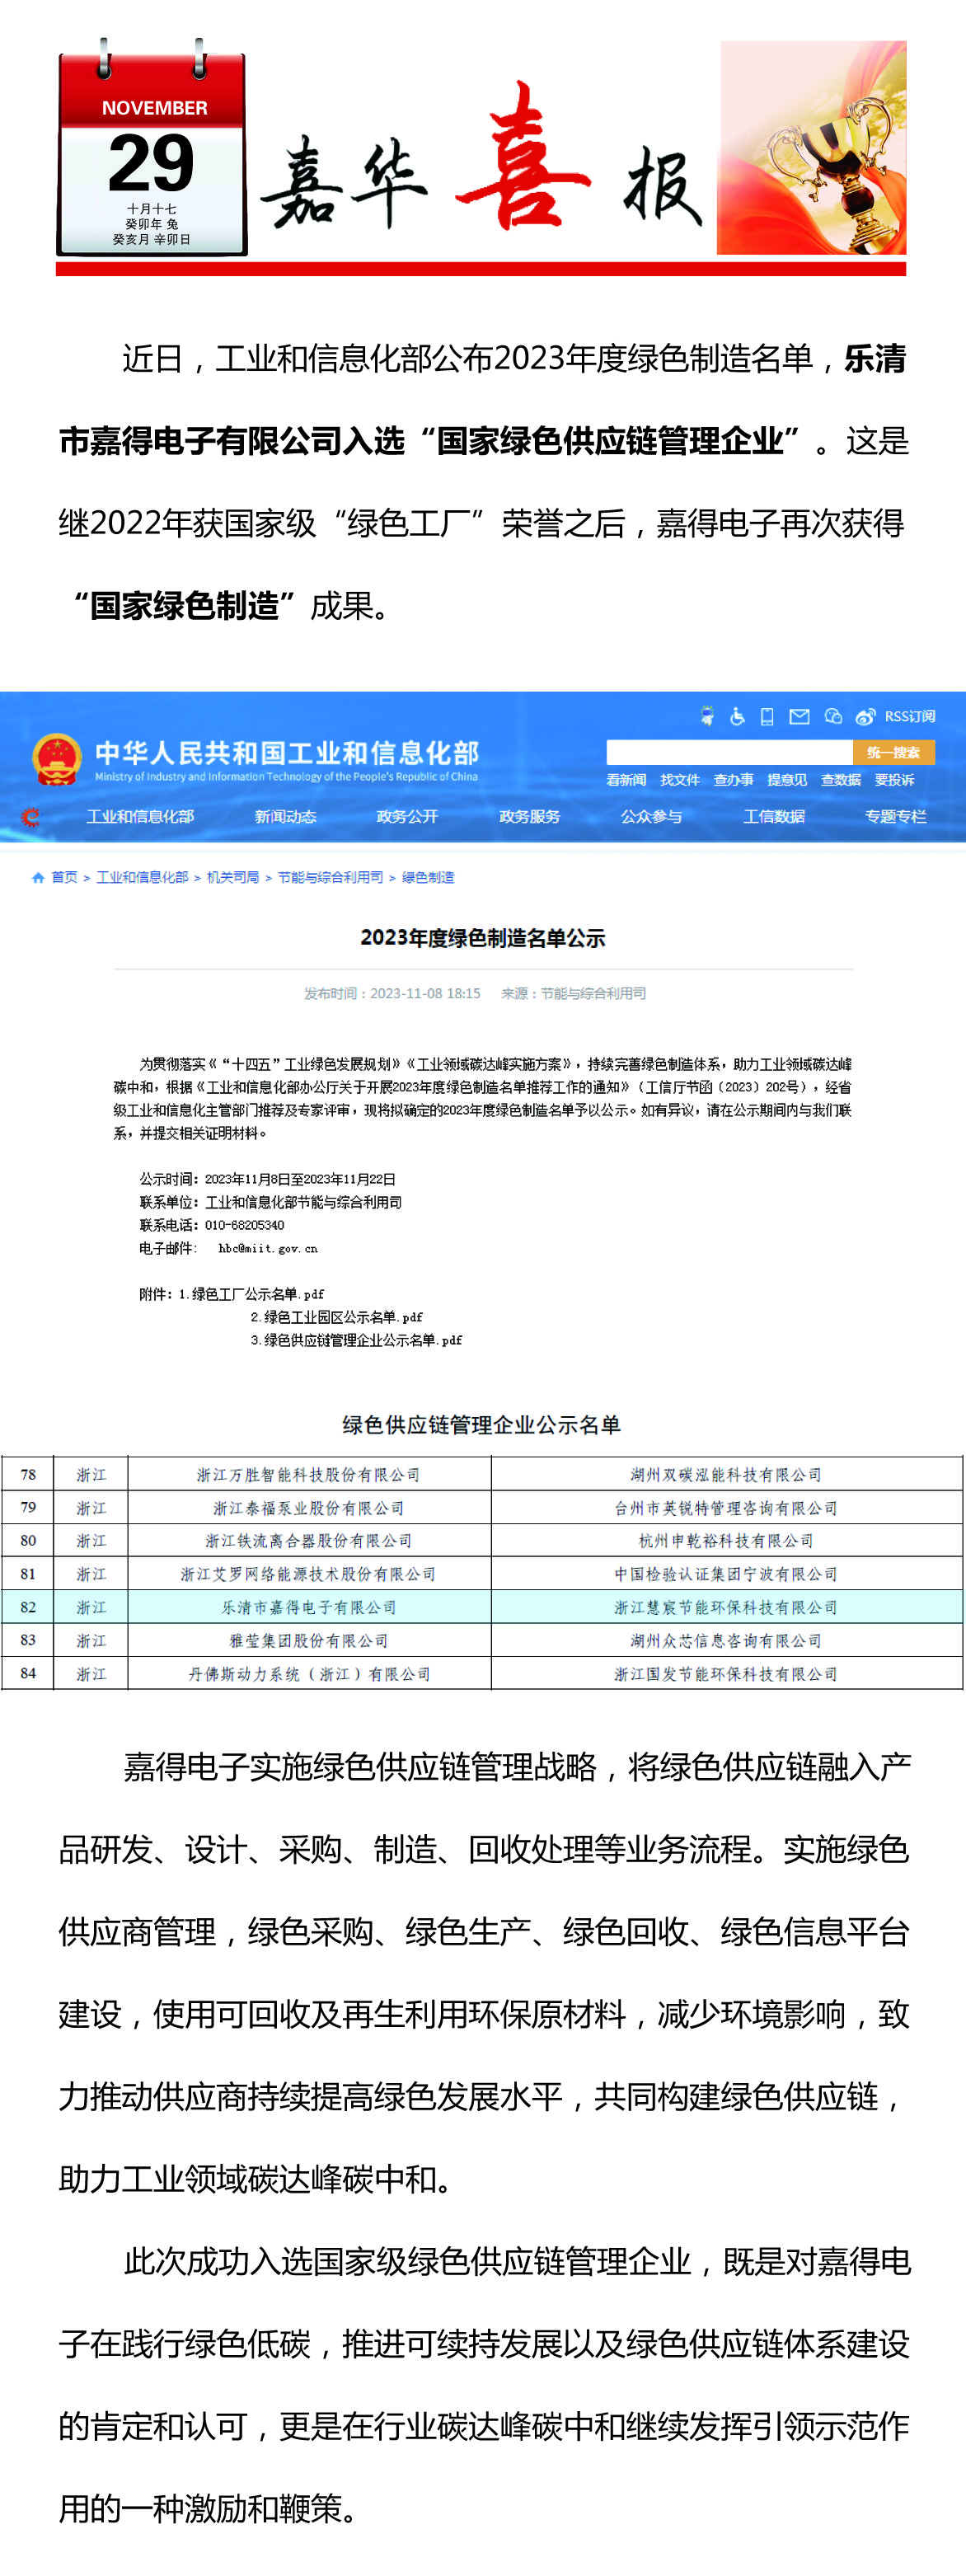Click the home icon in breadcrumb
The height and width of the screenshot is (2576, 966).
tap(38, 878)
